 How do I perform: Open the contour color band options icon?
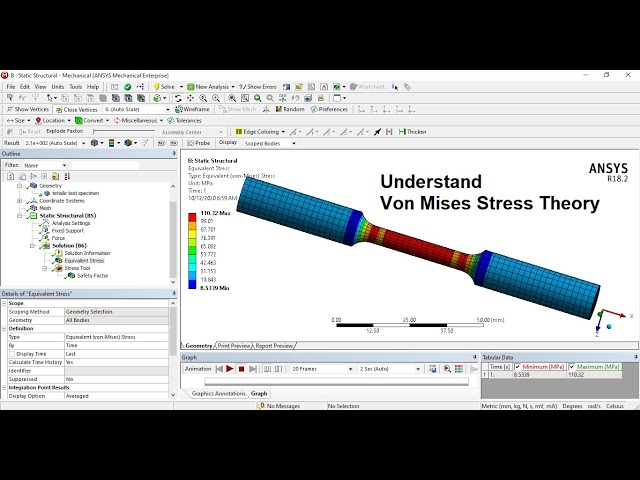(x=113, y=143)
